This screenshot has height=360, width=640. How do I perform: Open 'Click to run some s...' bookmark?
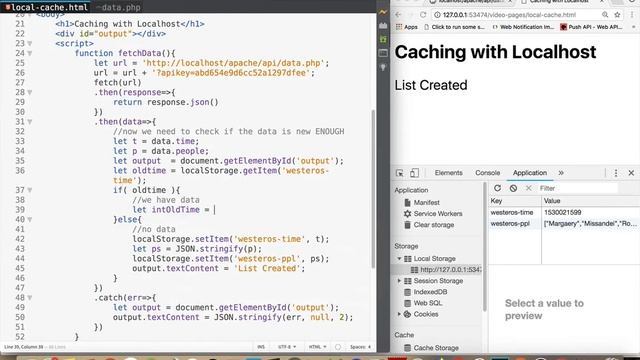455,27
